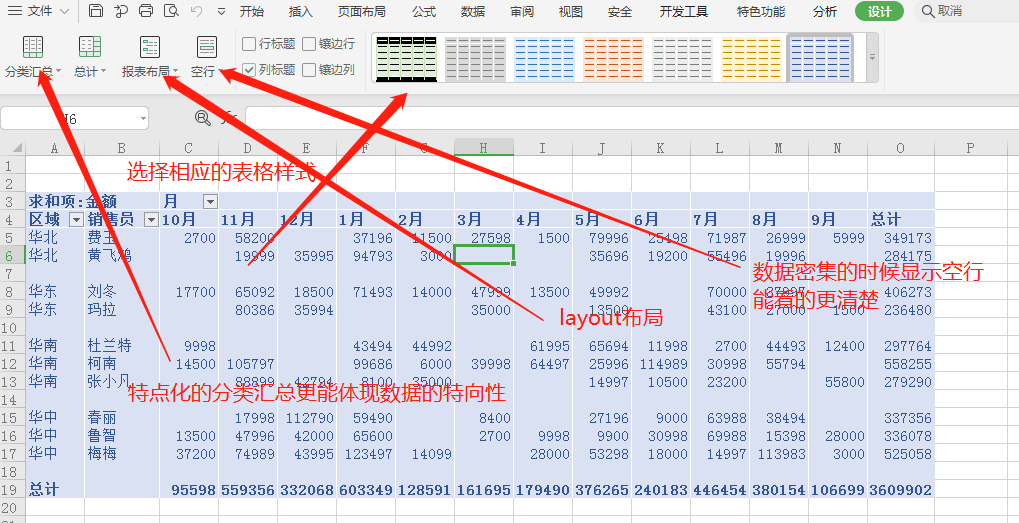
Task: Open the 销售员 filter dropdown
Action: (x=151, y=220)
